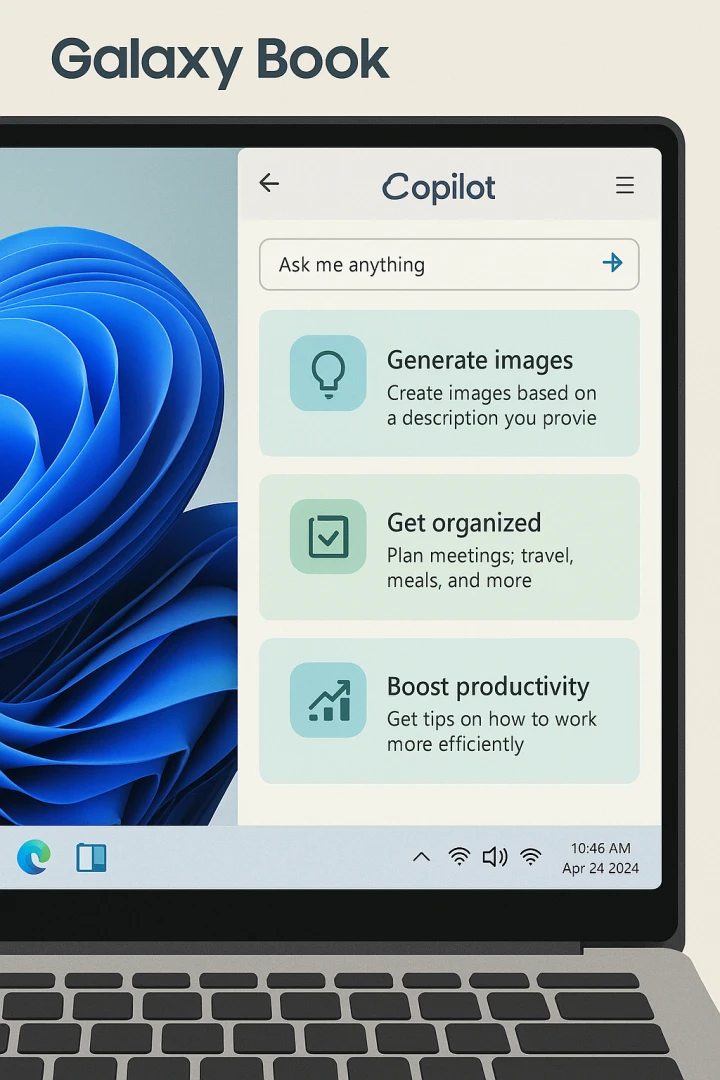Click the checkmark icon for Get organized
Viewport: 720px width, 1080px height.
(328, 537)
